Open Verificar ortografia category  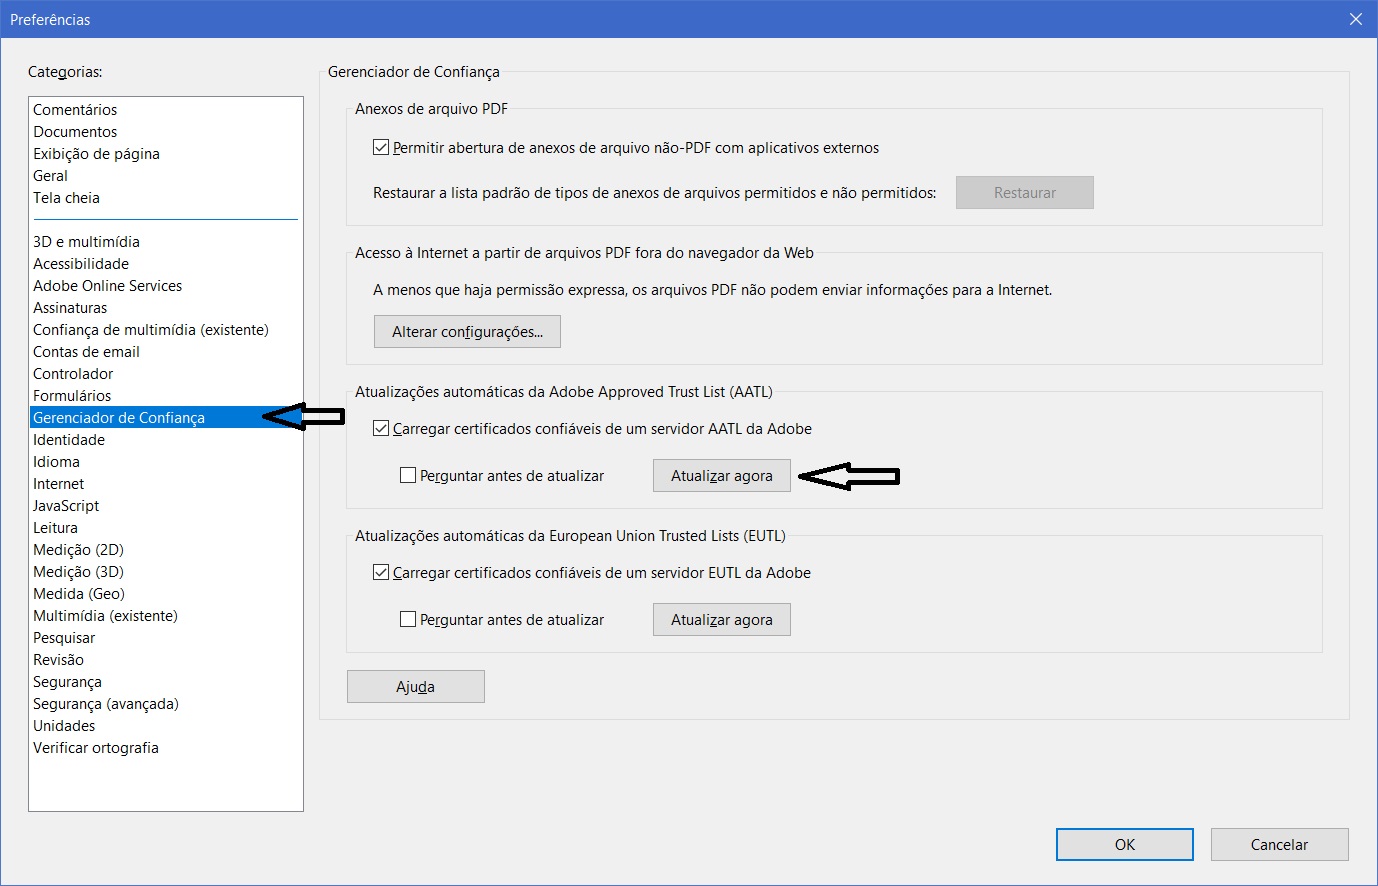96,748
